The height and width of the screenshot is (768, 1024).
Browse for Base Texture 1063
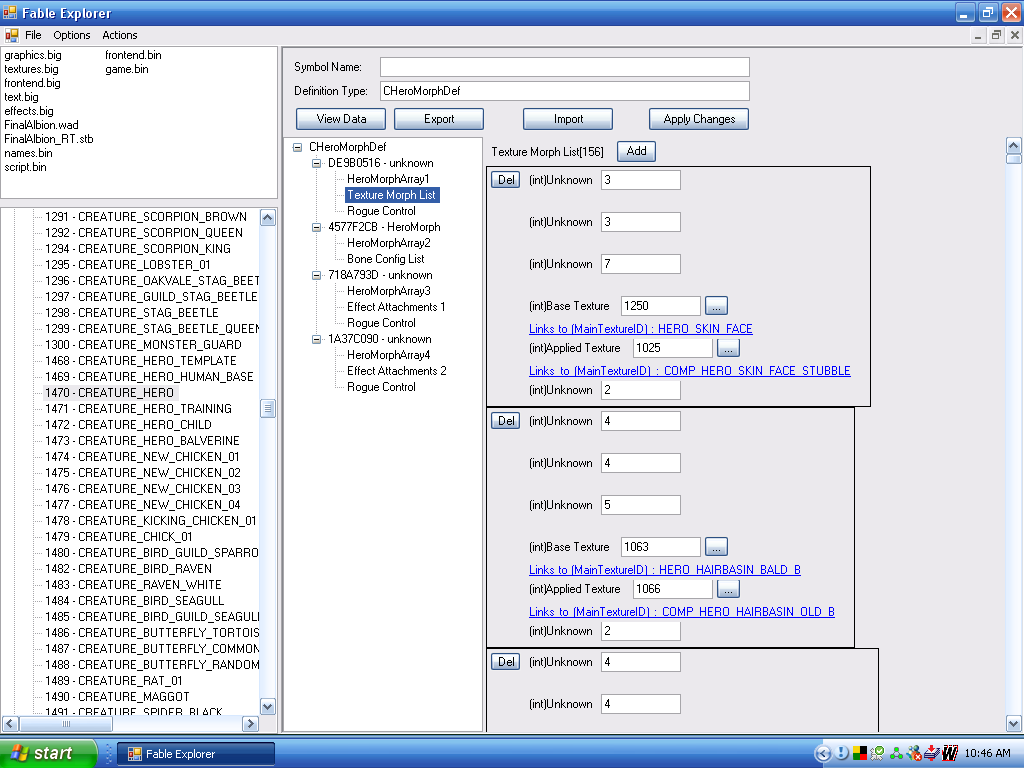717,547
